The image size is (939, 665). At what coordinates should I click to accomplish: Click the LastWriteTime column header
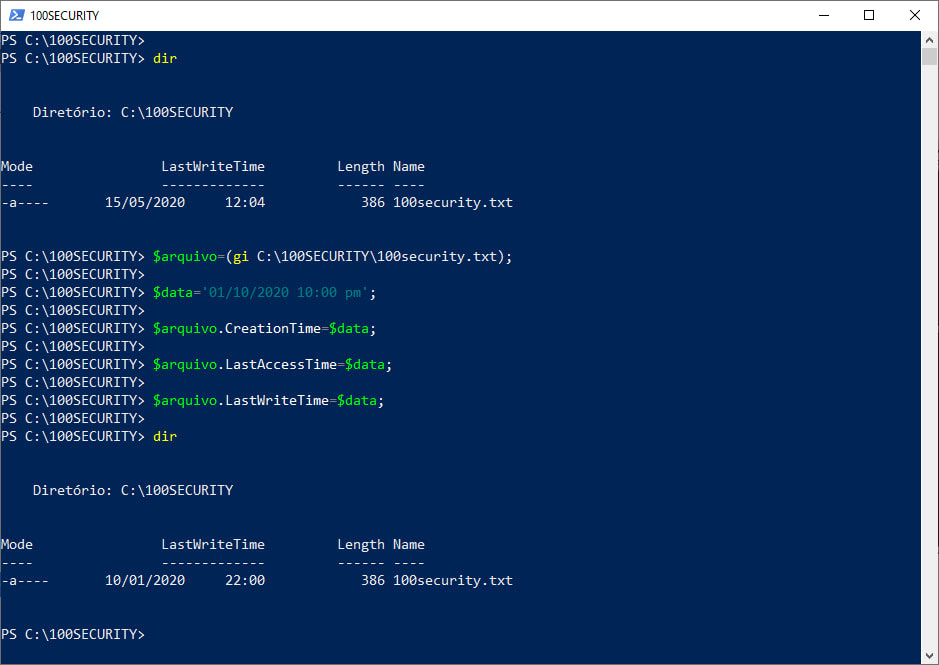click(212, 166)
